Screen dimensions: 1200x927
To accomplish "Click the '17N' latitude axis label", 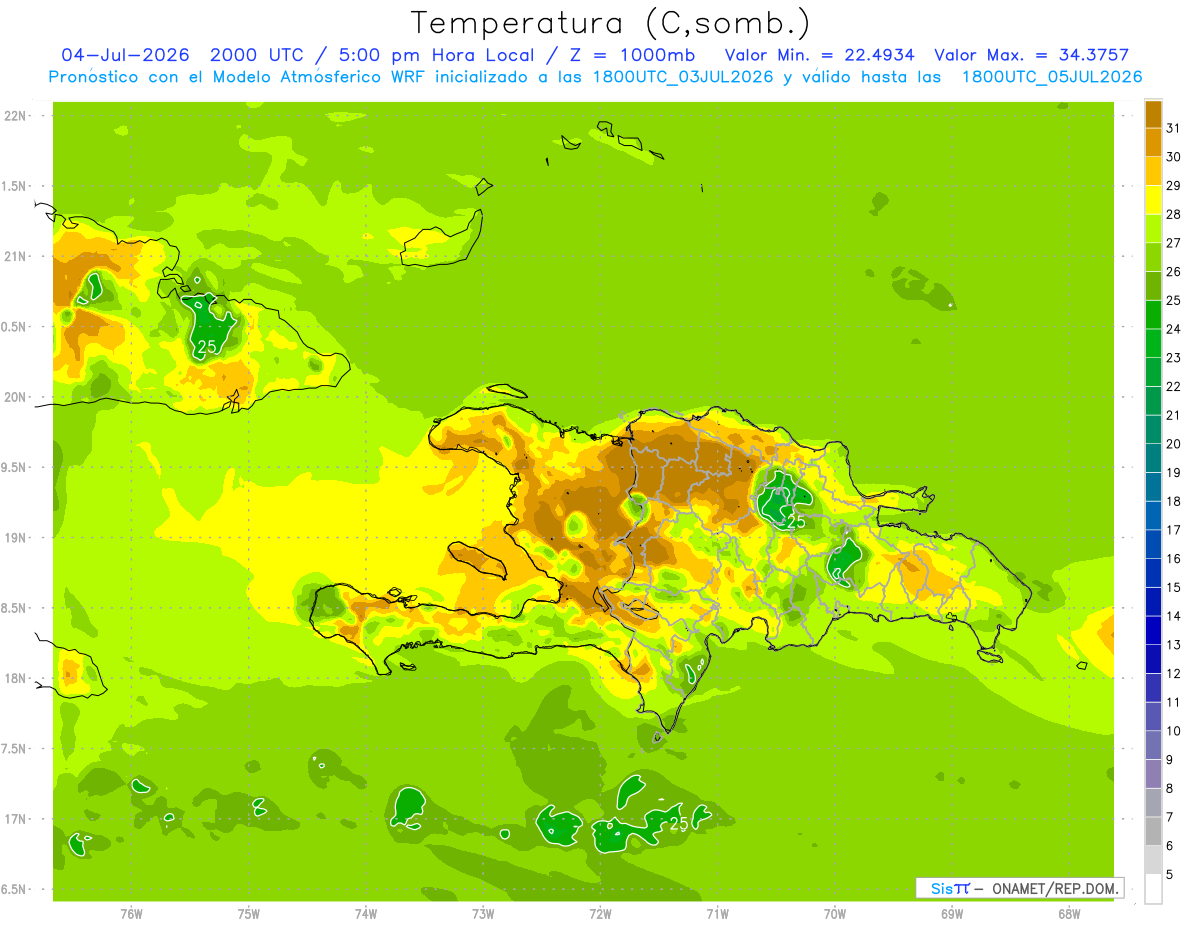I will pyautogui.click(x=16, y=819).
